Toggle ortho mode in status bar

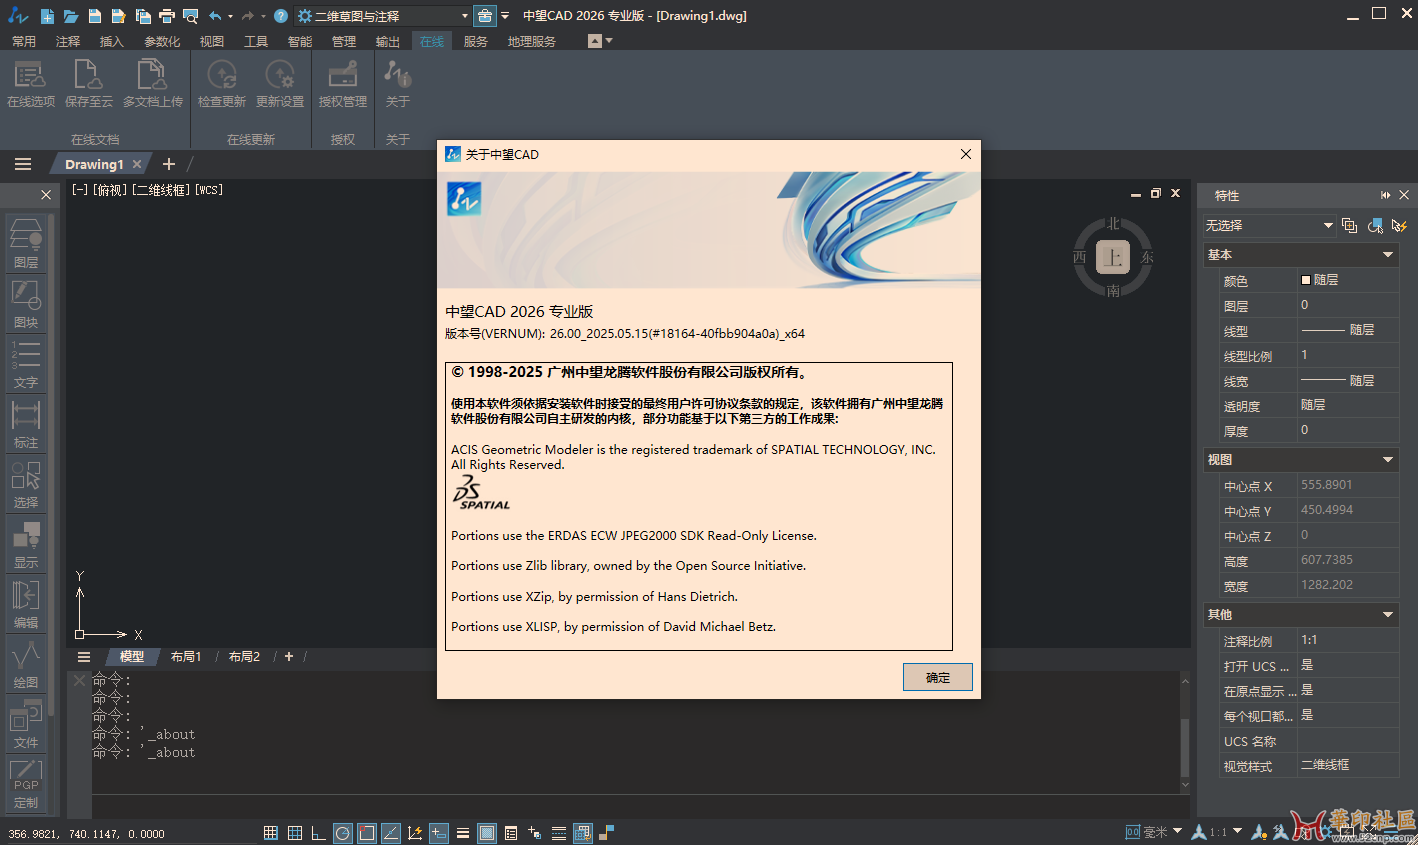point(319,833)
